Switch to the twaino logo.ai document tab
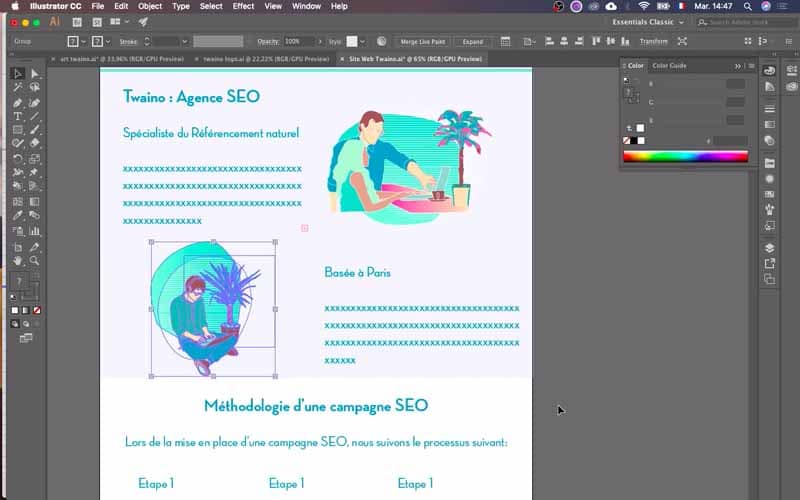Viewport: 800px width, 500px height. (x=266, y=59)
